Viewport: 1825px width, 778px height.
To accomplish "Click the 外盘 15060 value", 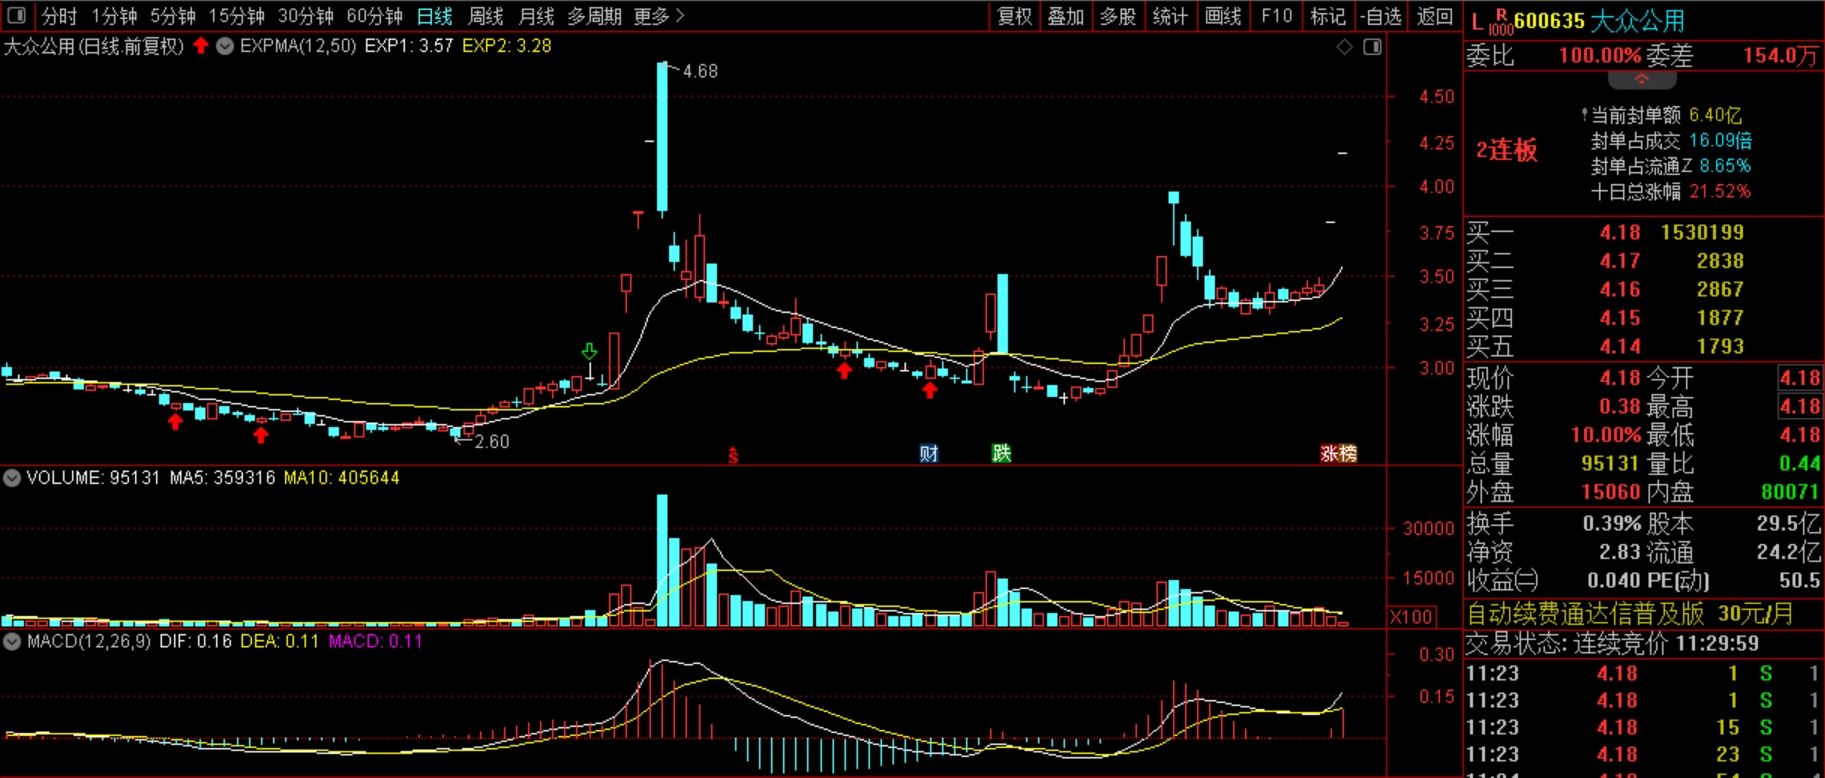I will click(1611, 493).
